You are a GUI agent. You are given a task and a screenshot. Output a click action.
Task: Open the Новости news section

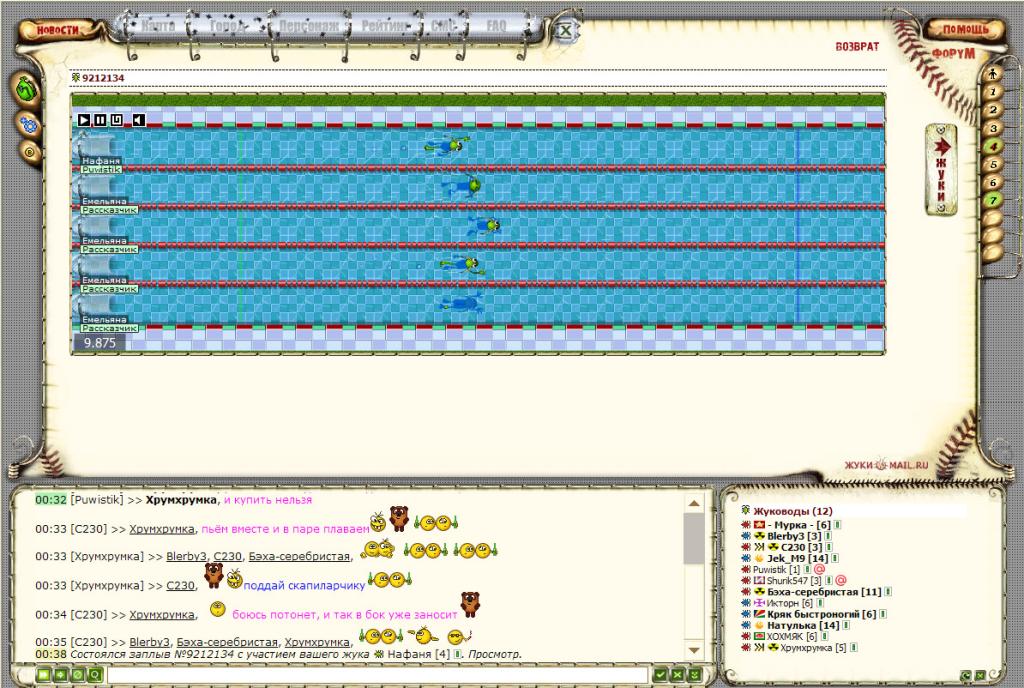pos(57,30)
